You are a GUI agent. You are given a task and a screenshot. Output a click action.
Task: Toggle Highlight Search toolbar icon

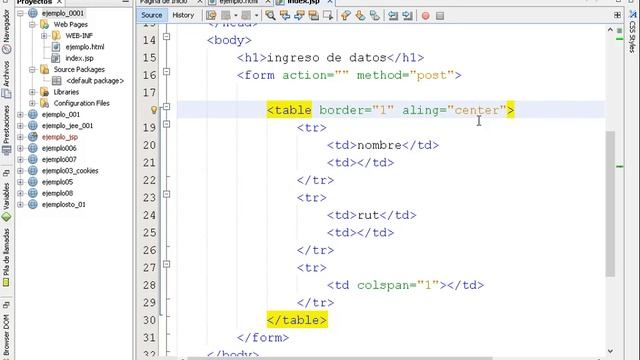coord(313,16)
